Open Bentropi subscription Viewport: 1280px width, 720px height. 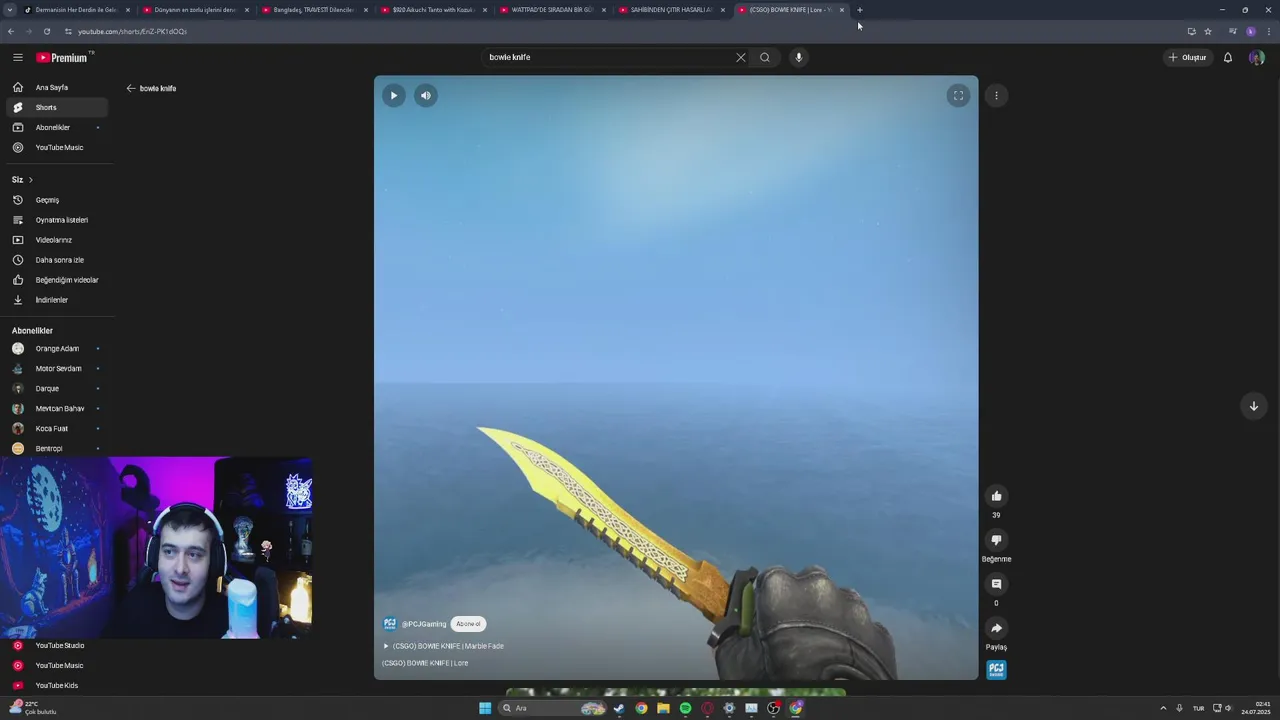pyautogui.click(x=57, y=448)
